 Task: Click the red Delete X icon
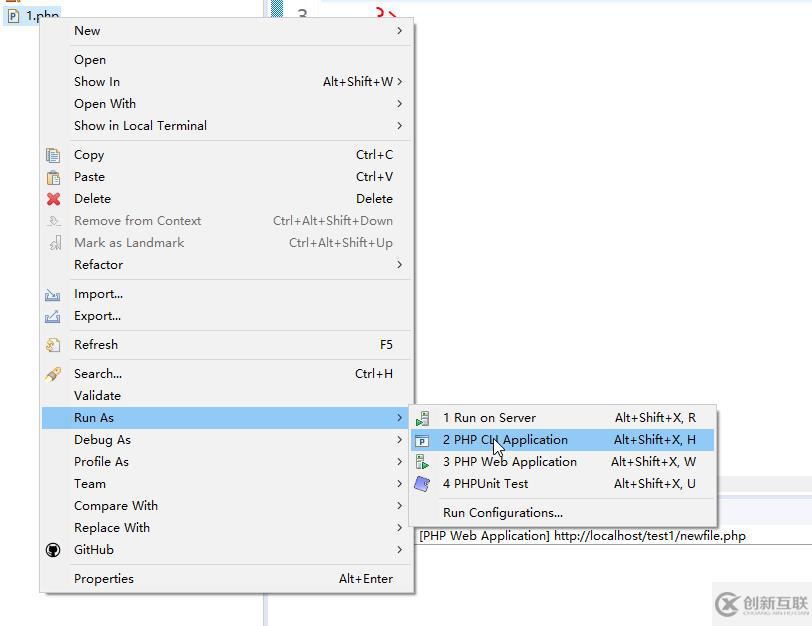[x=53, y=199]
